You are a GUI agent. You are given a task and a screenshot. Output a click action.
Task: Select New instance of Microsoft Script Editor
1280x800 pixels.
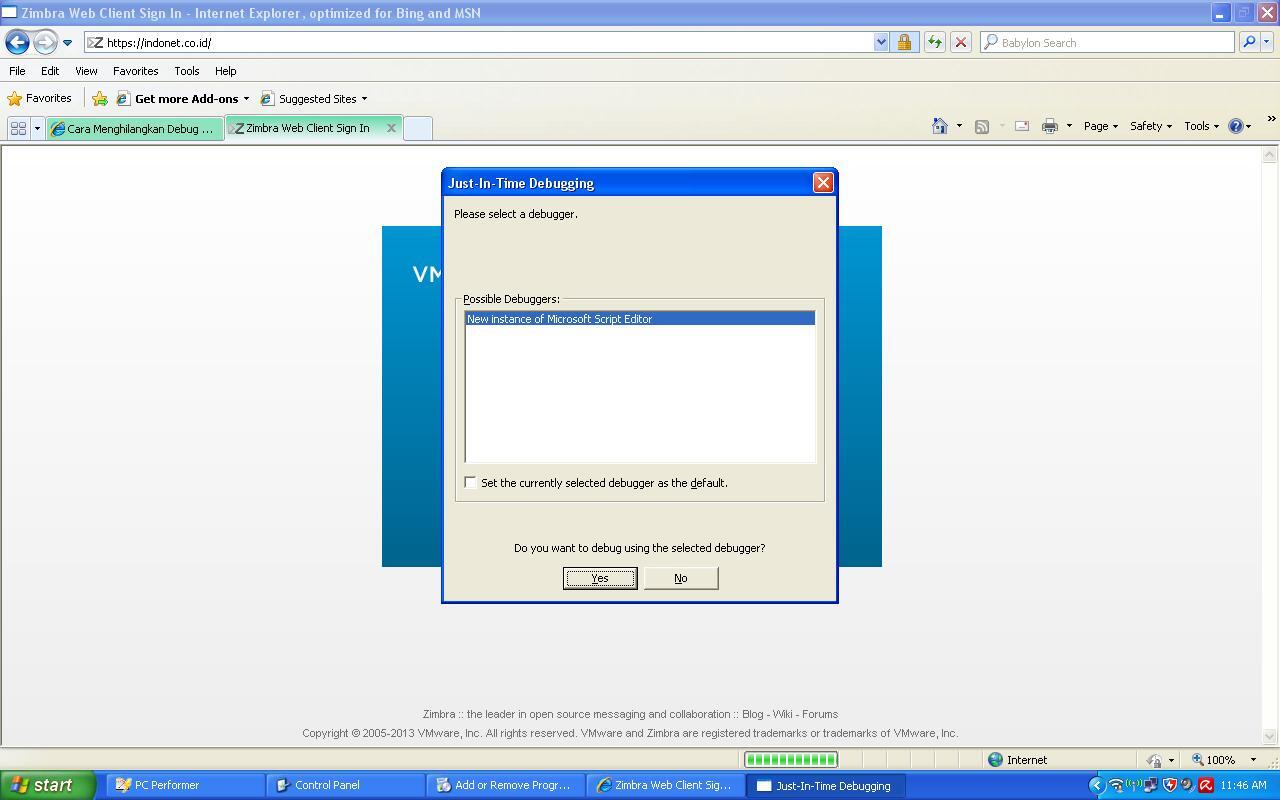640,319
